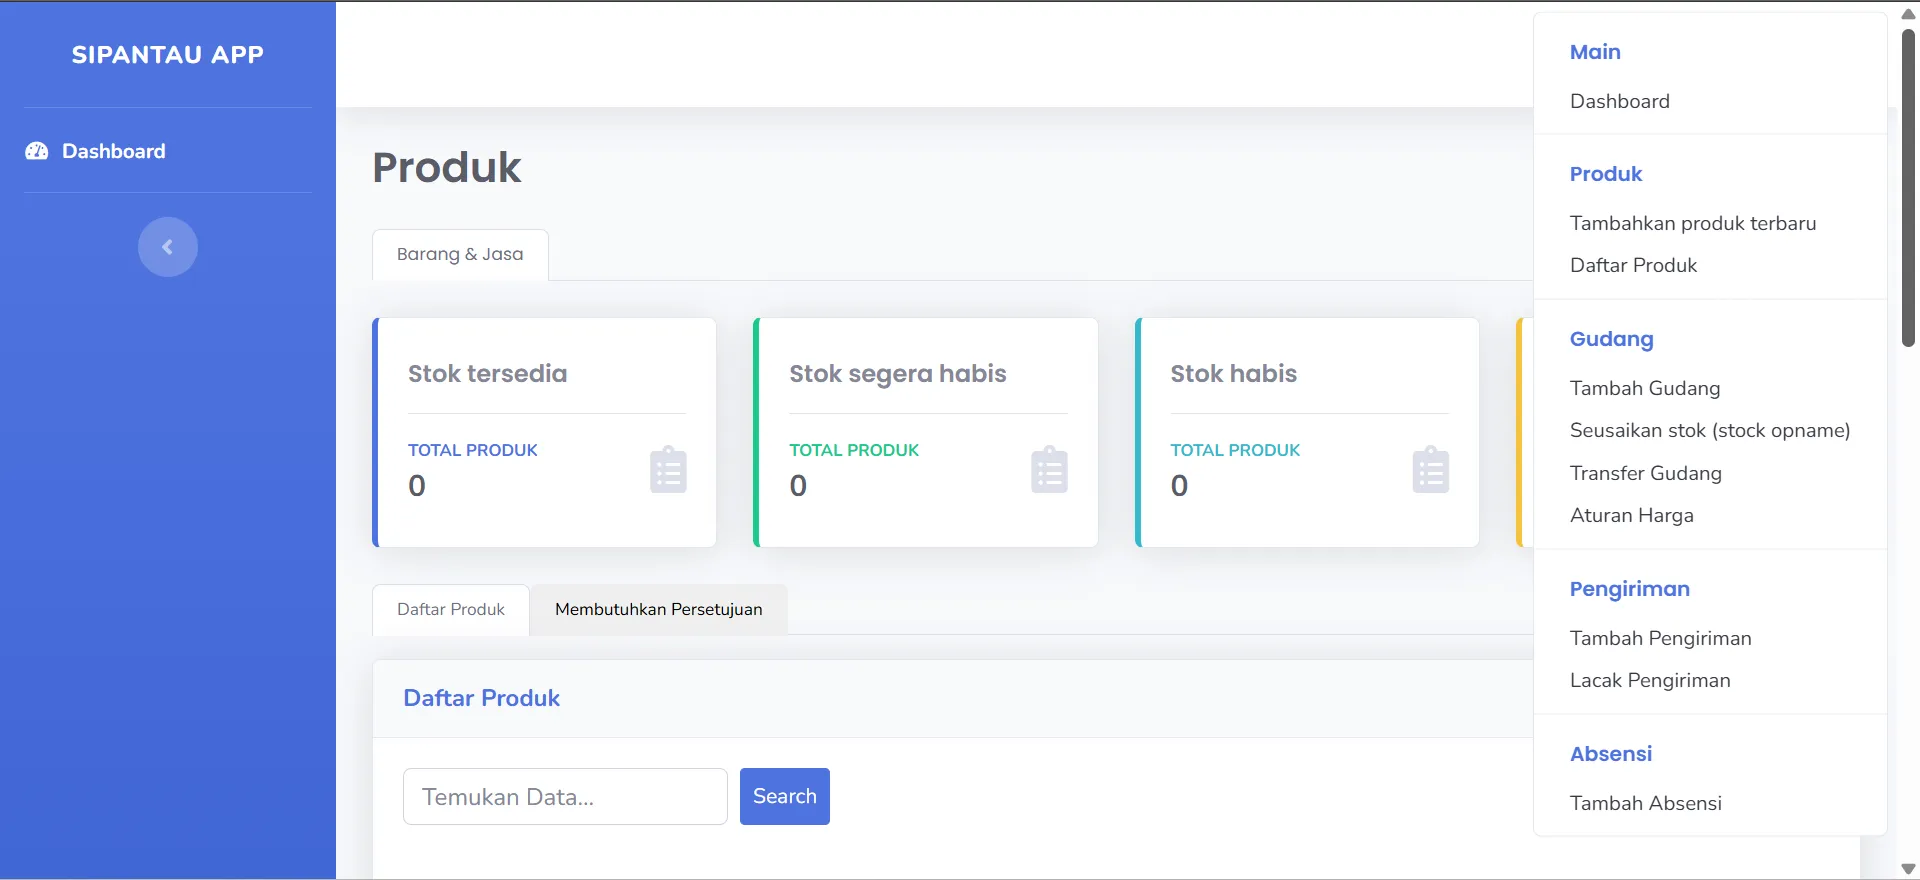Open Sesuaikan stok (stock opname) option

point(1709,430)
